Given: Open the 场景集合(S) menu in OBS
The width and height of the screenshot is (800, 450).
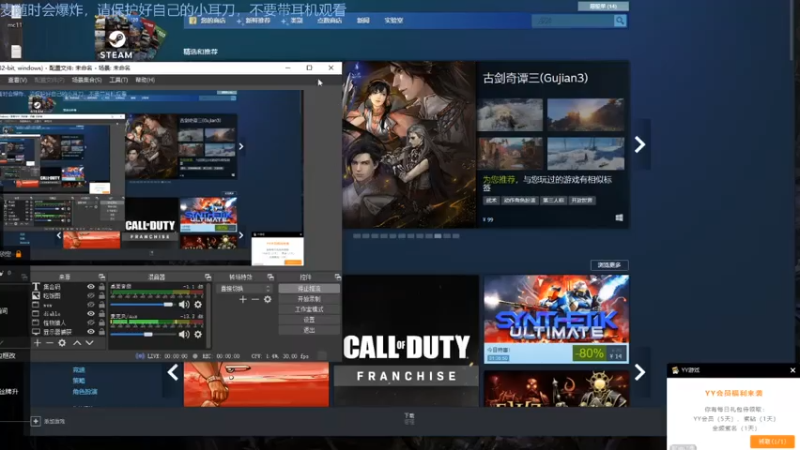Looking at the screenshot, I should tap(87, 80).
